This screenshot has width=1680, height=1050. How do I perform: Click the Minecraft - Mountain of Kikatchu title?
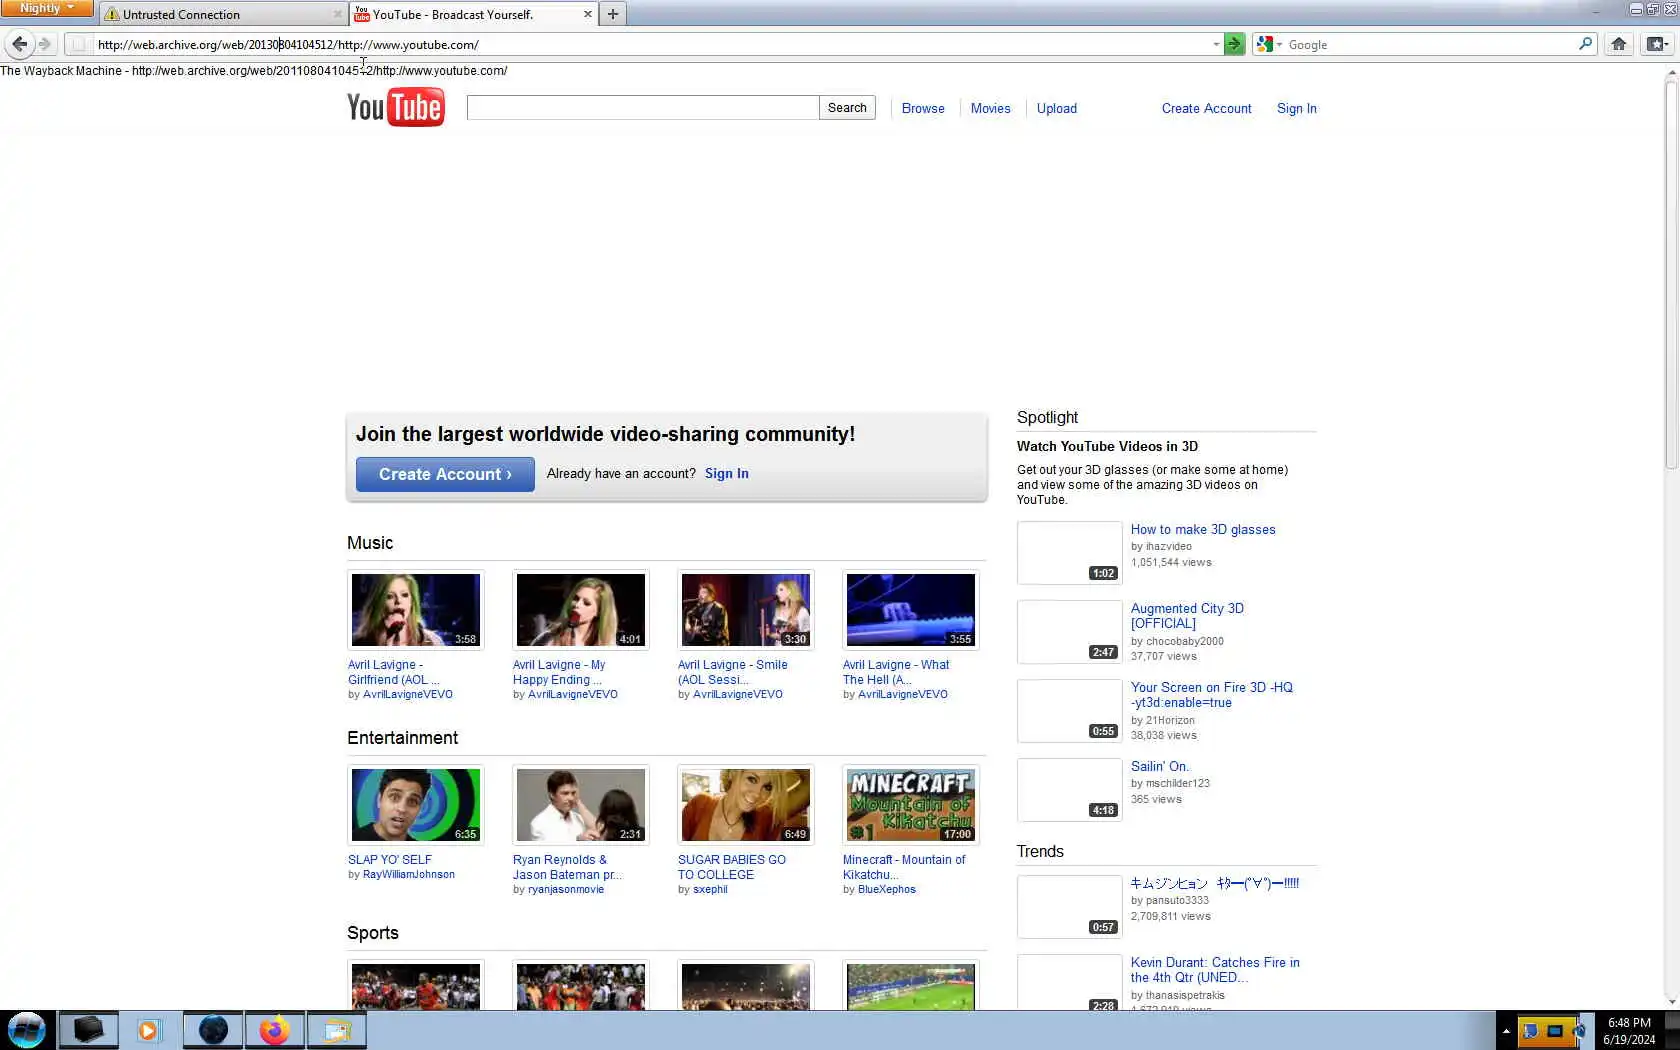tap(904, 867)
